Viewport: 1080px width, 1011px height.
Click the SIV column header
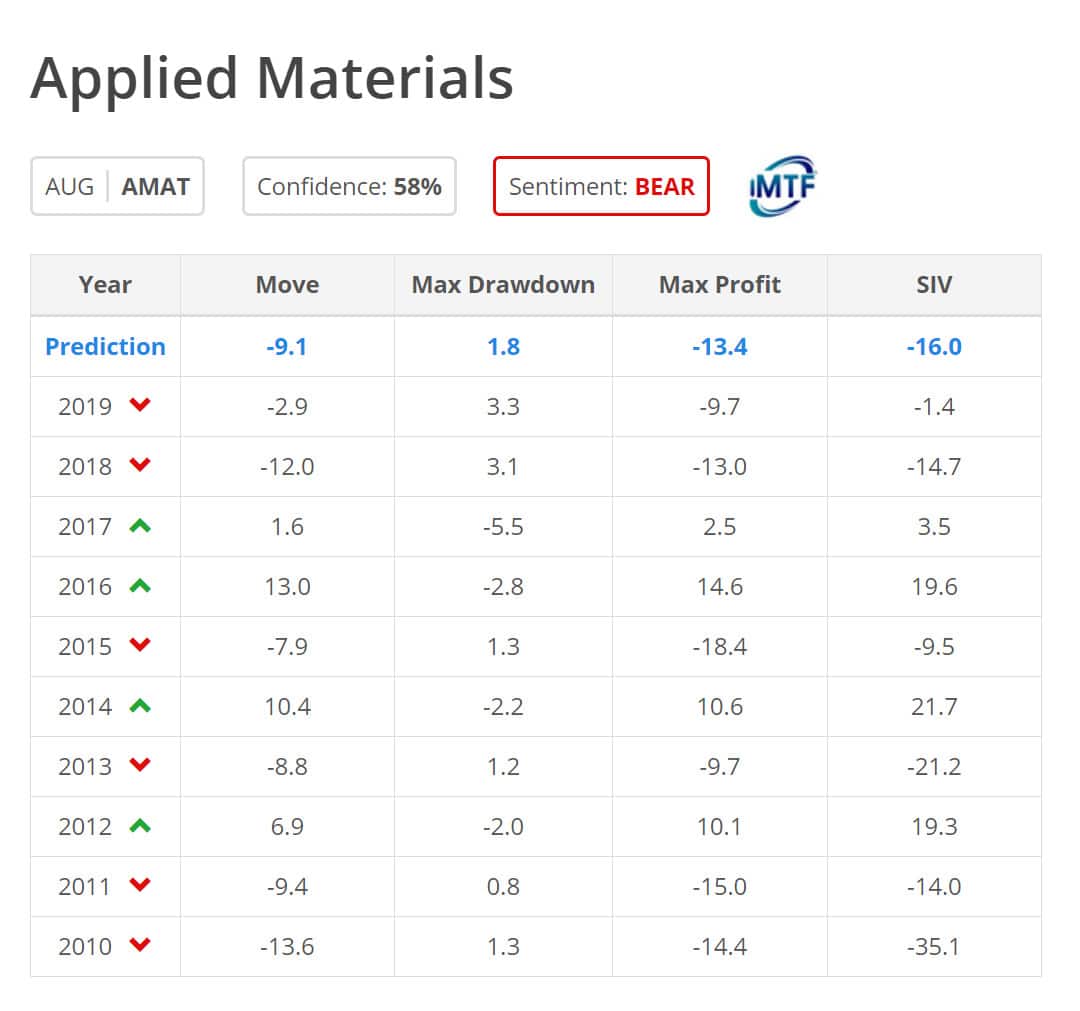(x=934, y=285)
